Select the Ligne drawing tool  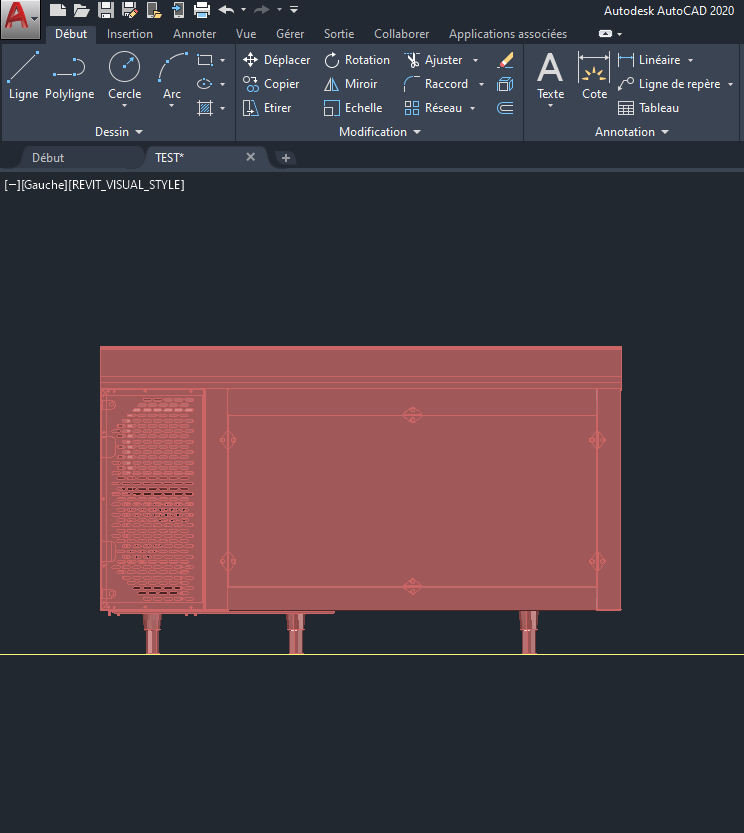[23, 76]
